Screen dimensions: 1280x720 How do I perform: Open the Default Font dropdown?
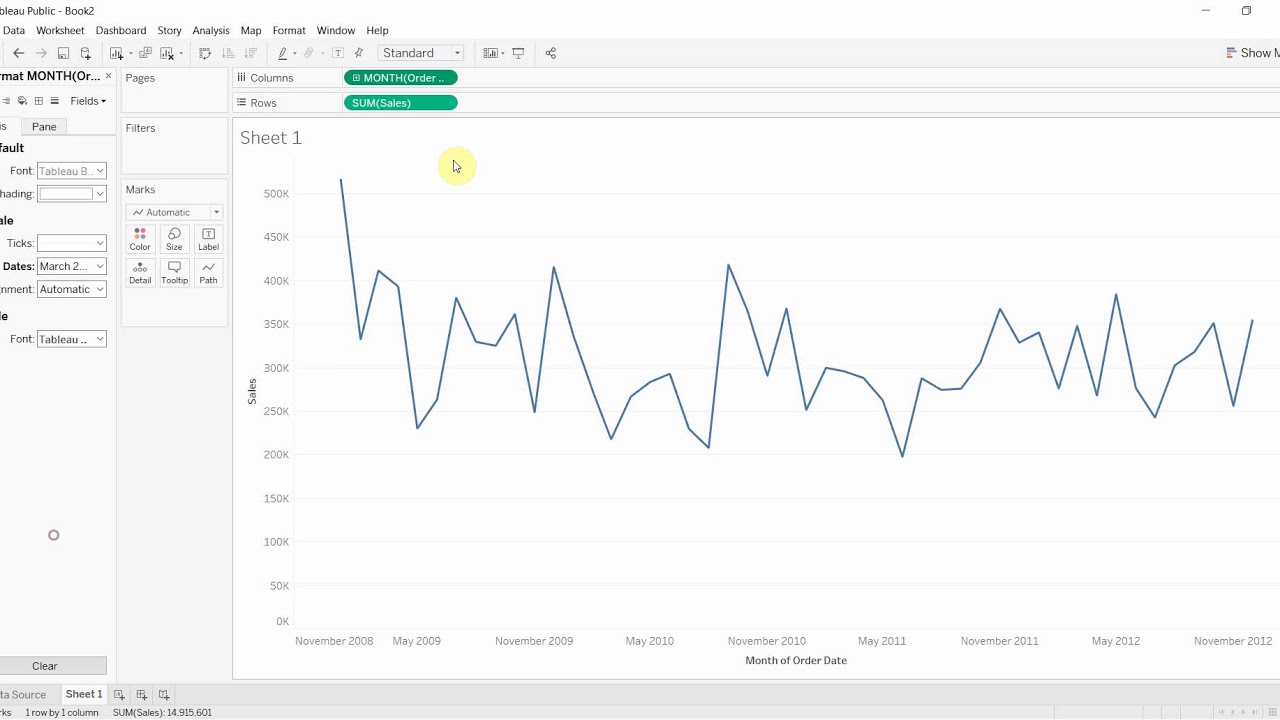pyautogui.click(x=71, y=171)
